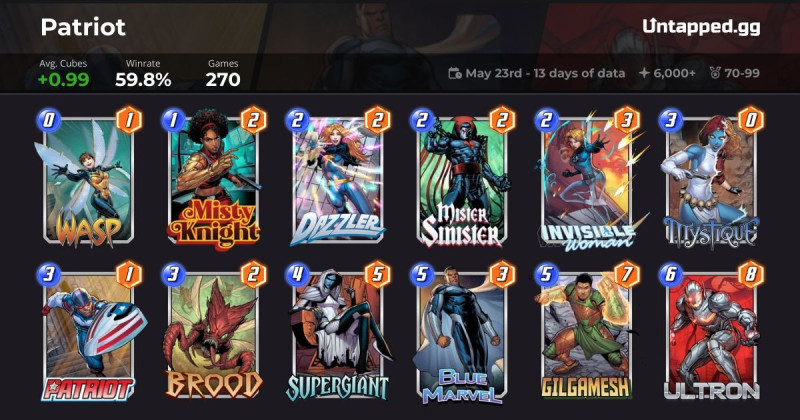Click the orange power hexagon on Mystique

coord(751,120)
